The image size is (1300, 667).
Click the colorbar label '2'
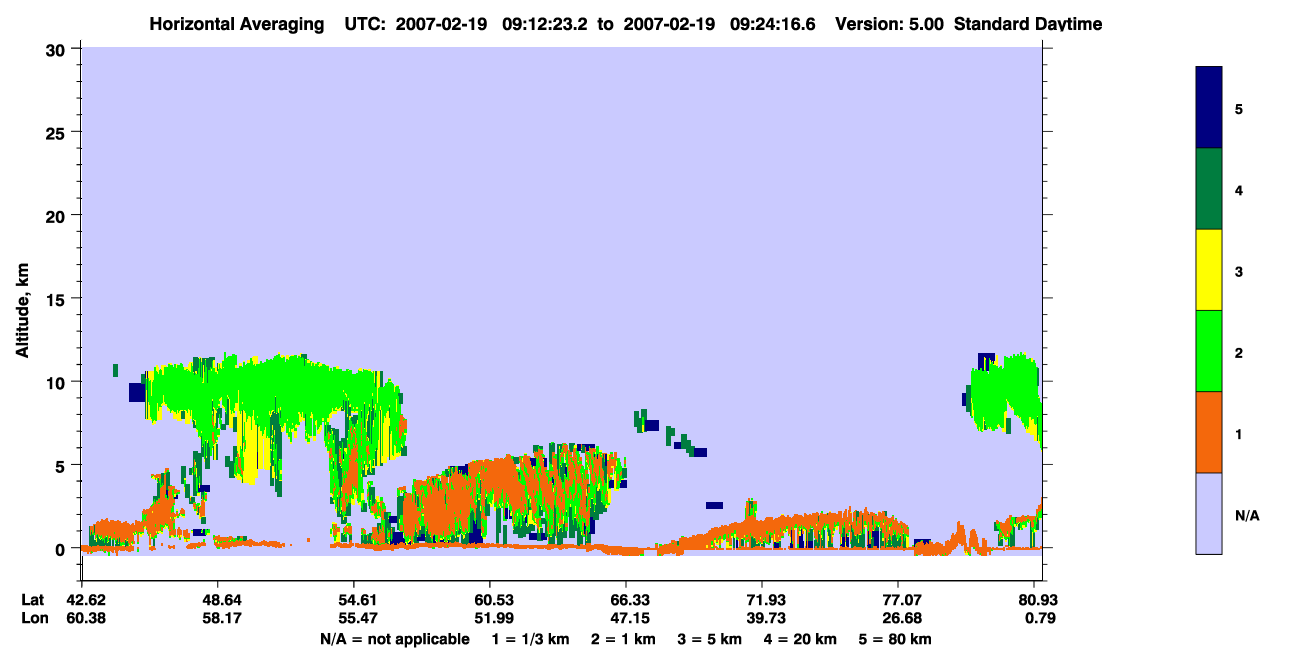[1239, 352]
